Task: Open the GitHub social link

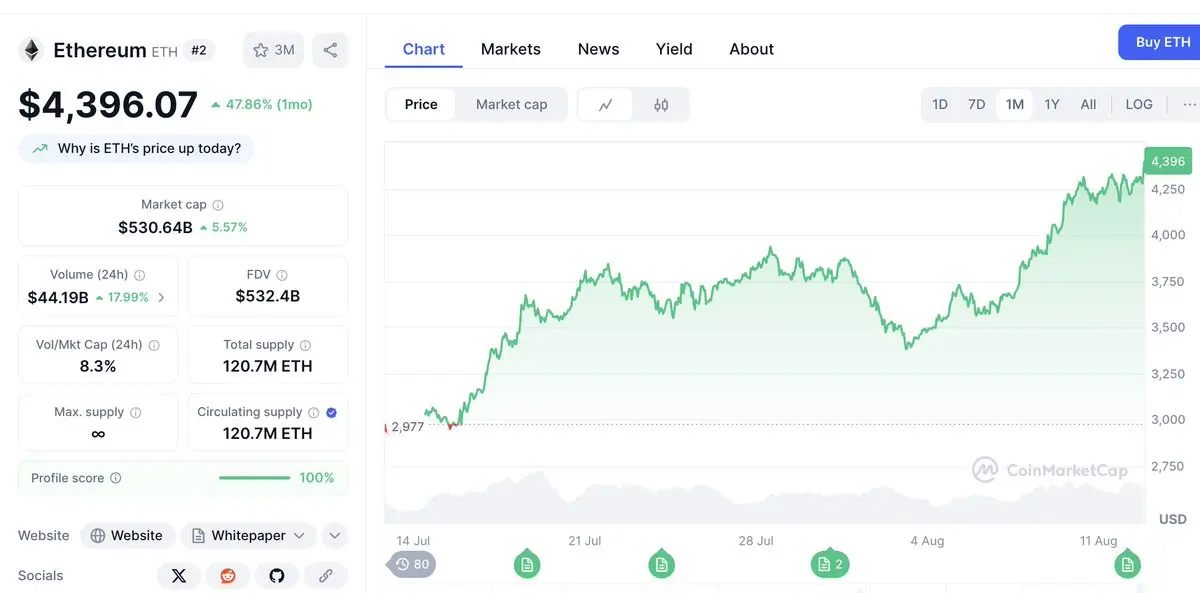Action: click(x=277, y=576)
